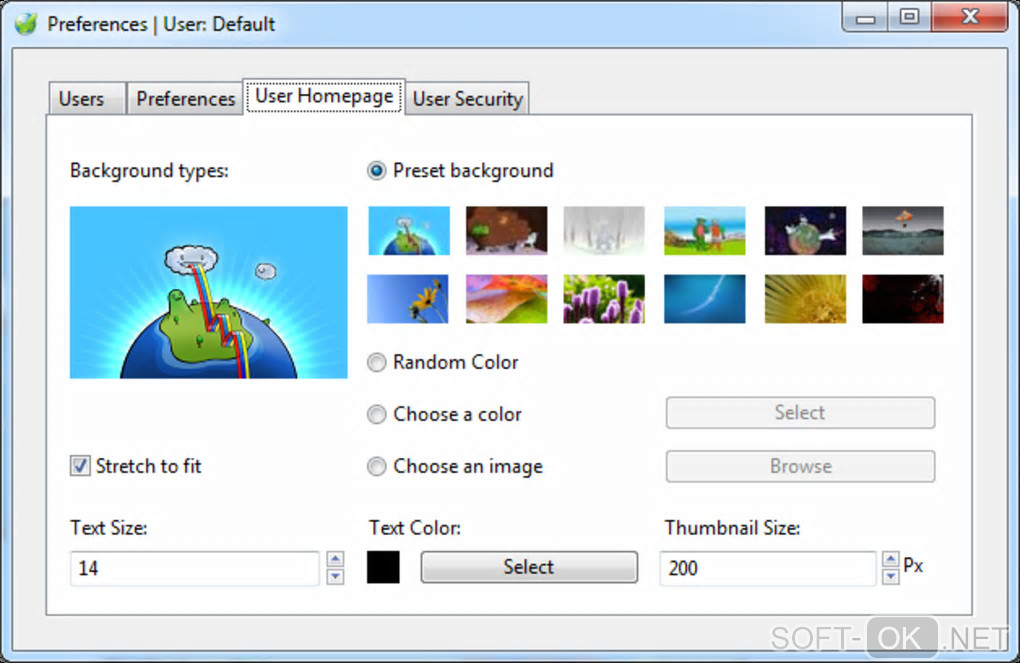Click the Text Color Select button
The height and width of the screenshot is (663, 1020).
[x=529, y=567]
